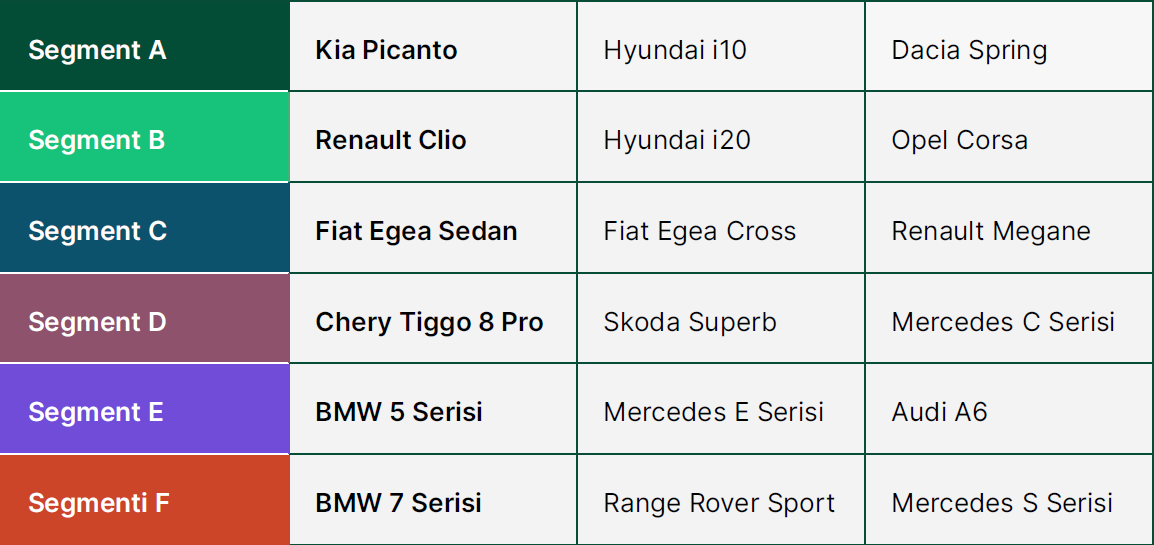This screenshot has height=545, width=1154.
Task: Select the Hyundai i20 cell
Action: (677, 140)
